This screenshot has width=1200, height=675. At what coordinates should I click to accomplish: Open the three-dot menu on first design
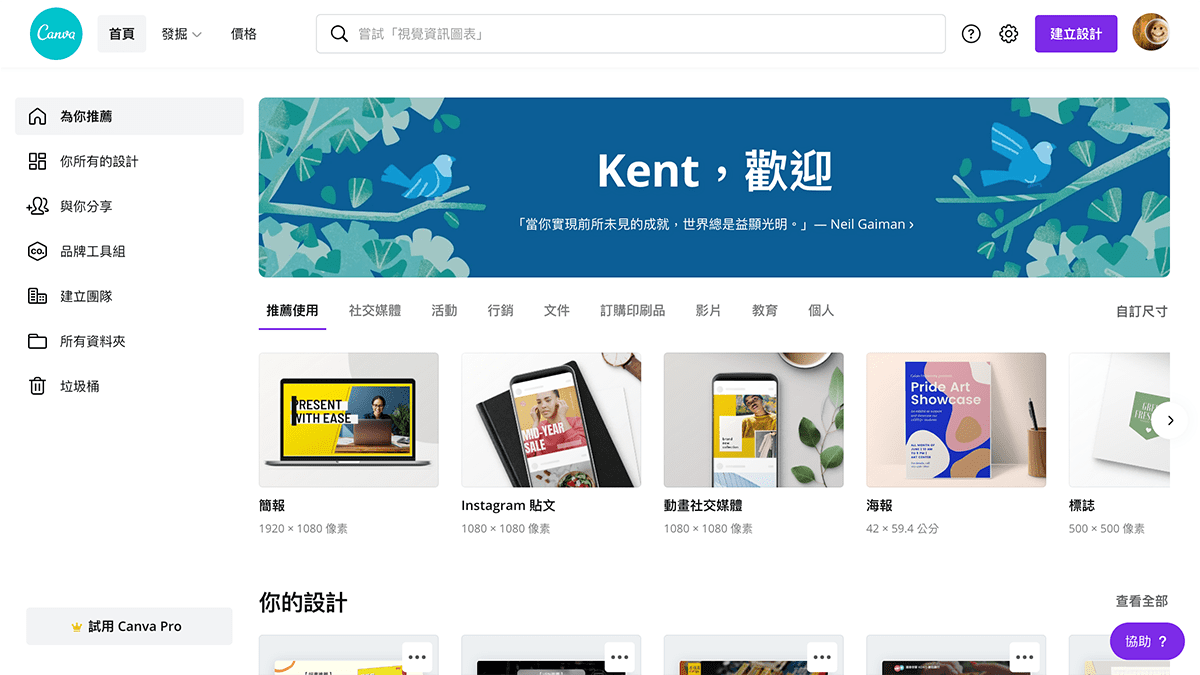pos(418,657)
